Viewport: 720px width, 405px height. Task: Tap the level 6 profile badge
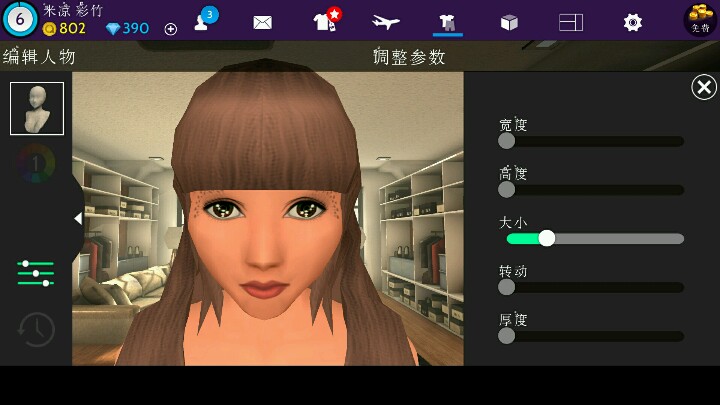[x=19, y=19]
